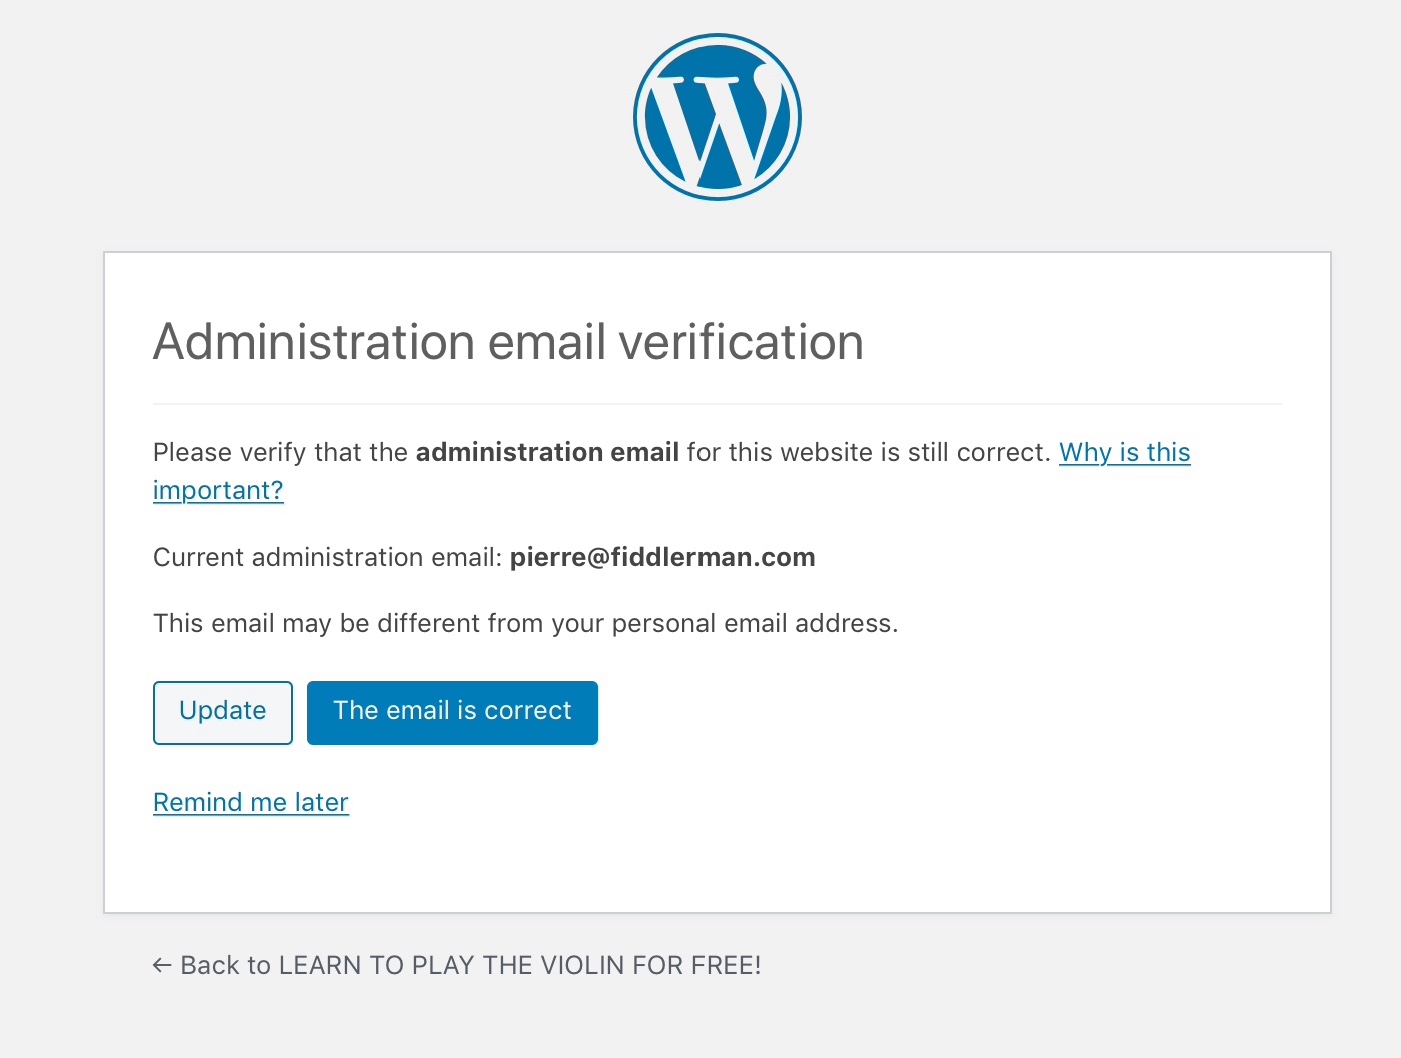Viewport: 1401px width, 1058px height.
Task: Click the WordPress logo icon
Action: click(x=717, y=117)
